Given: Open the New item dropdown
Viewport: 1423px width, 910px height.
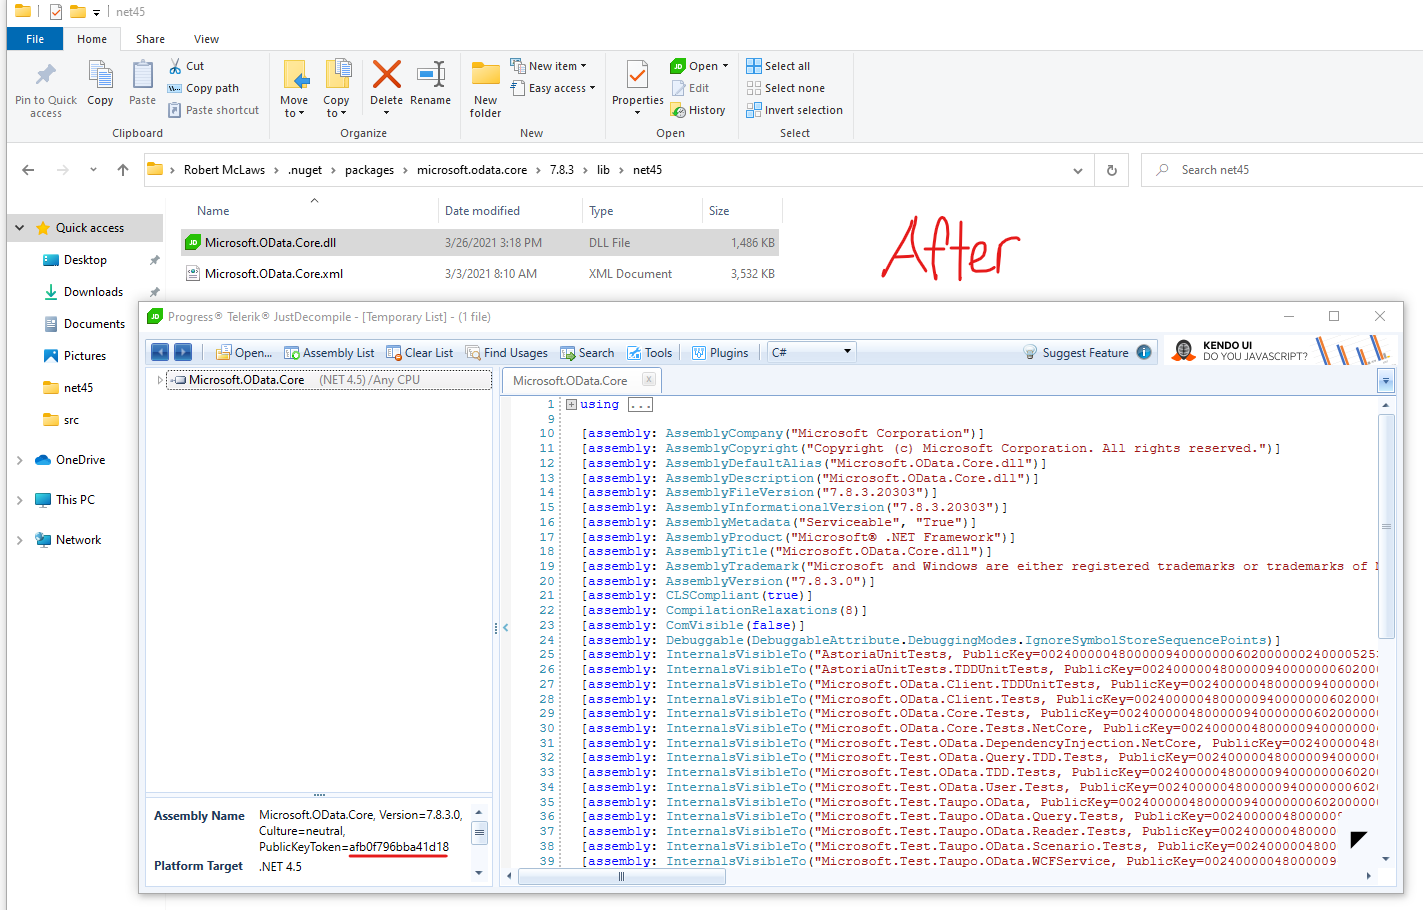Looking at the screenshot, I should click(x=548, y=66).
